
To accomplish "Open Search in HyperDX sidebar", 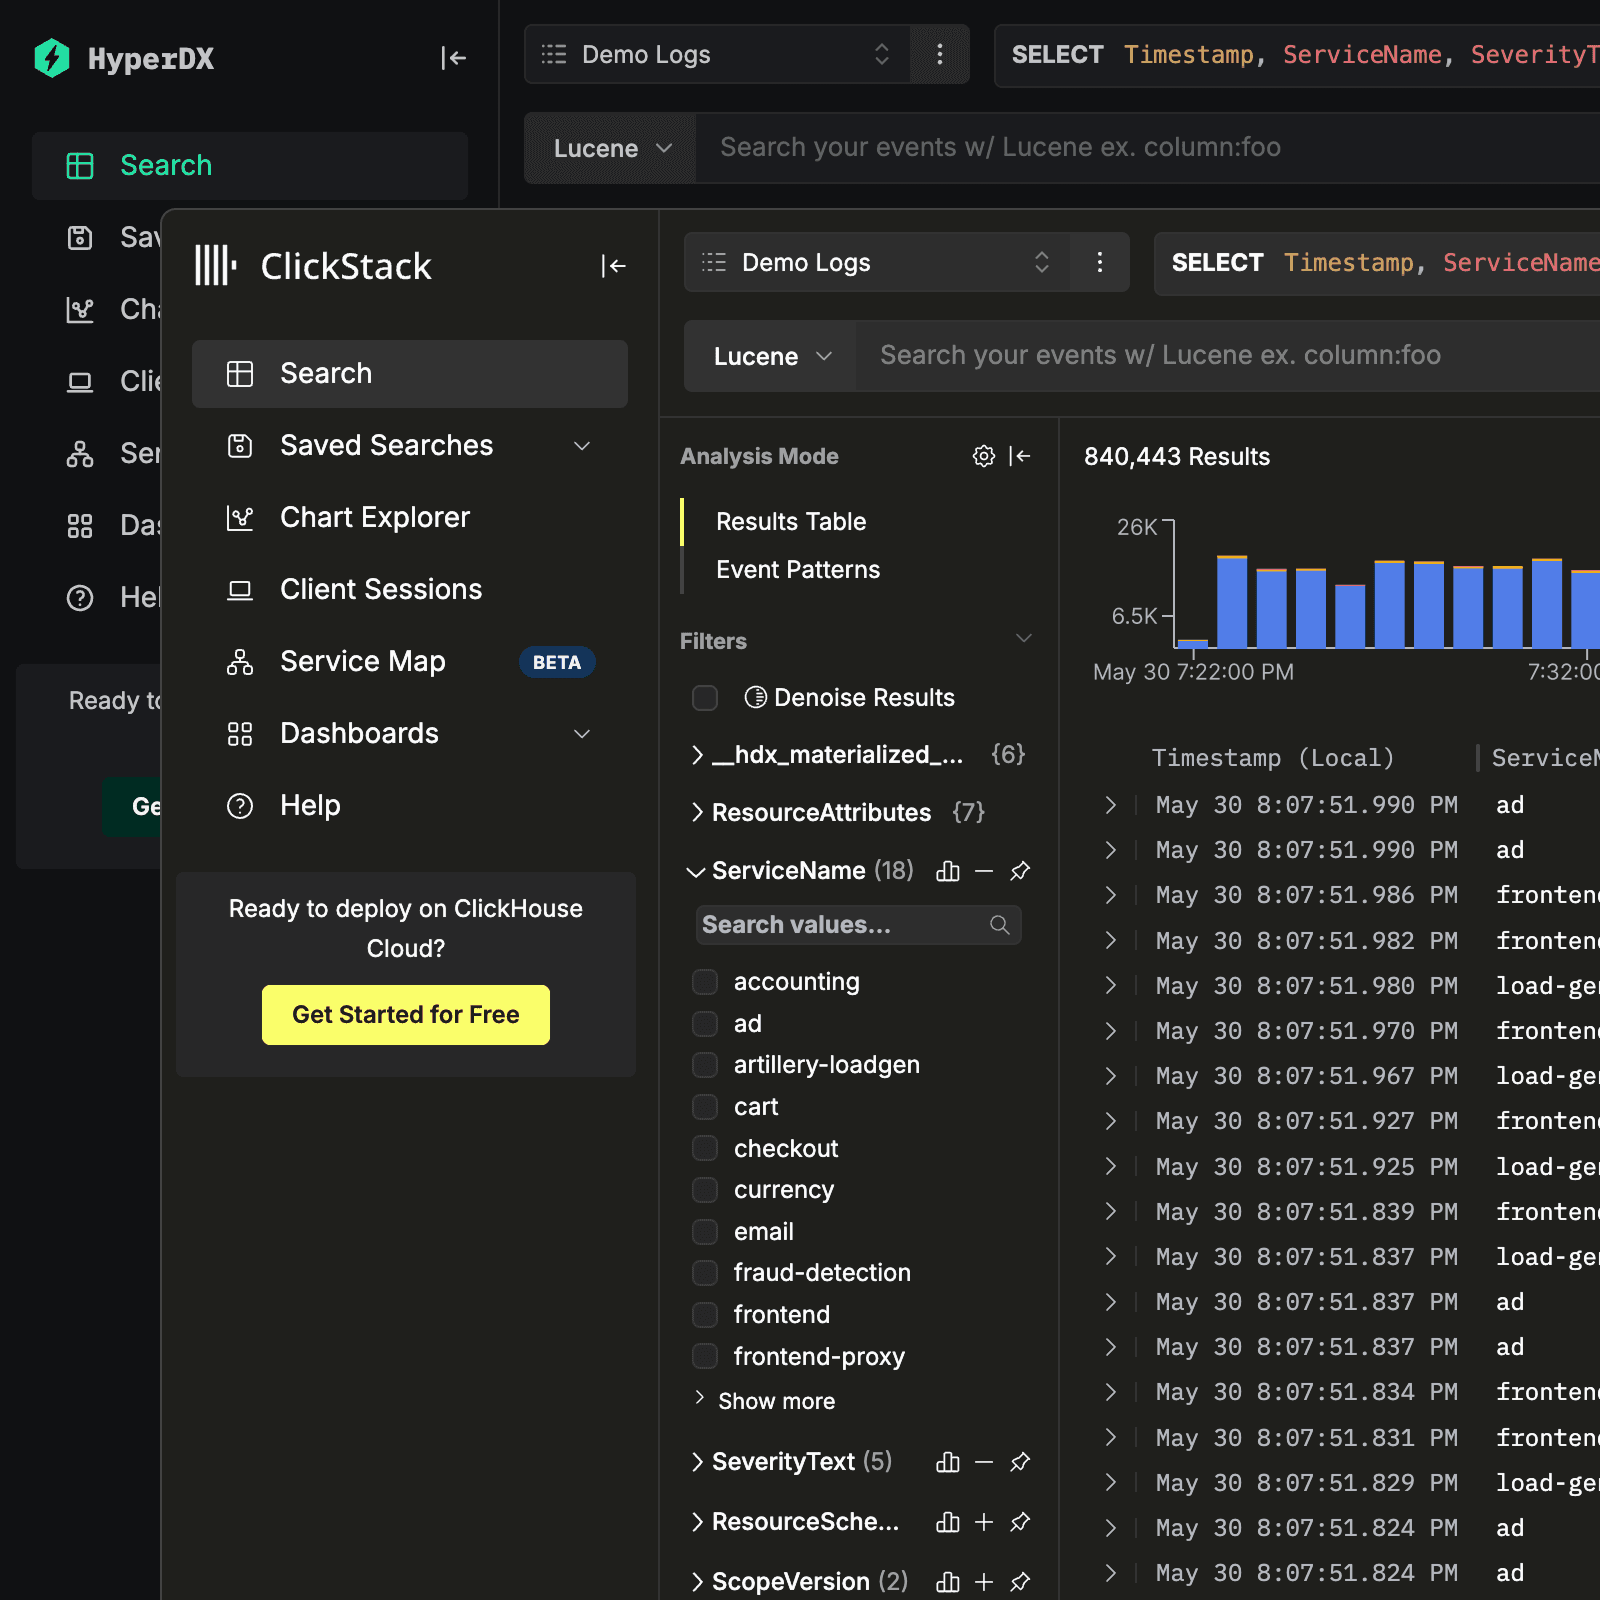I will tap(250, 166).
